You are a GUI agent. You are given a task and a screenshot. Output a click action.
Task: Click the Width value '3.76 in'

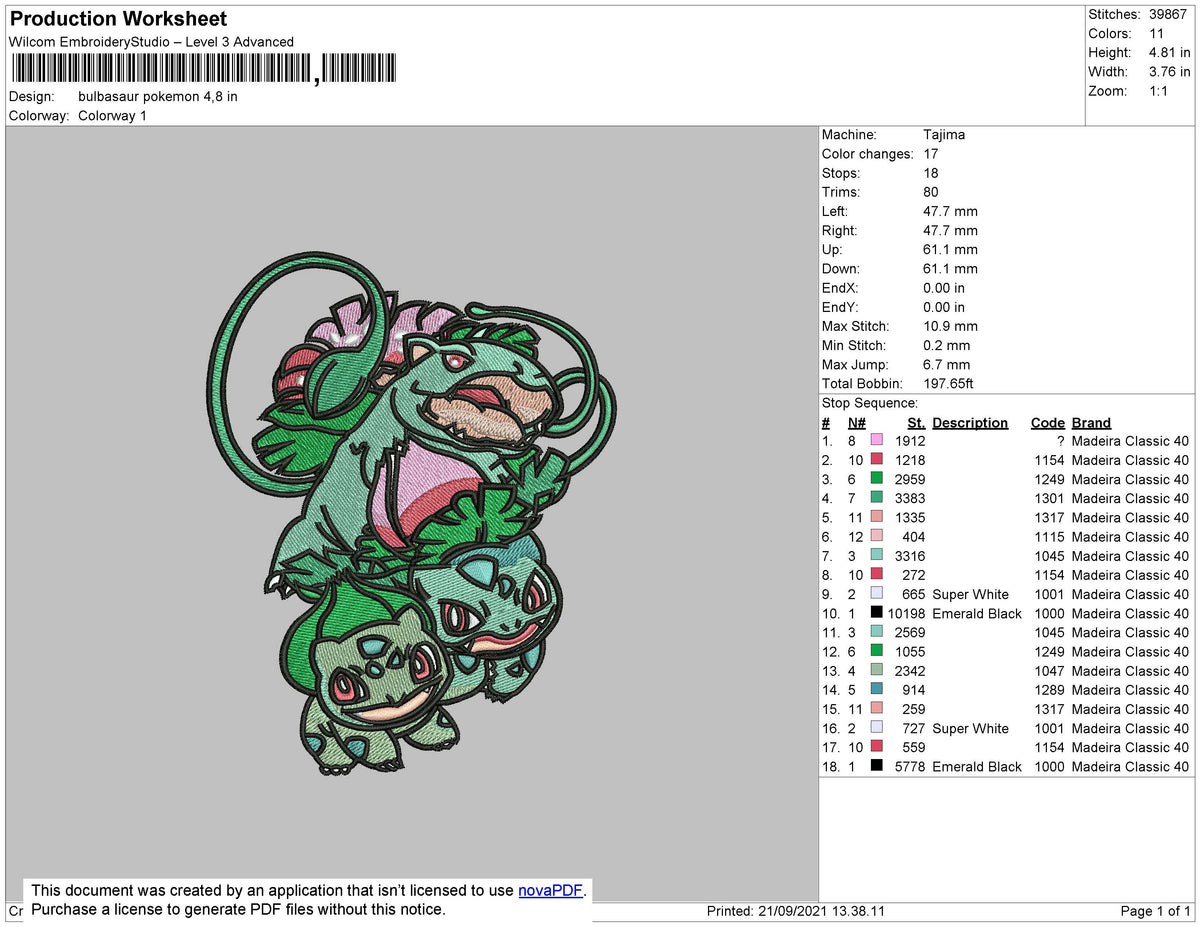tap(1168, 72)
